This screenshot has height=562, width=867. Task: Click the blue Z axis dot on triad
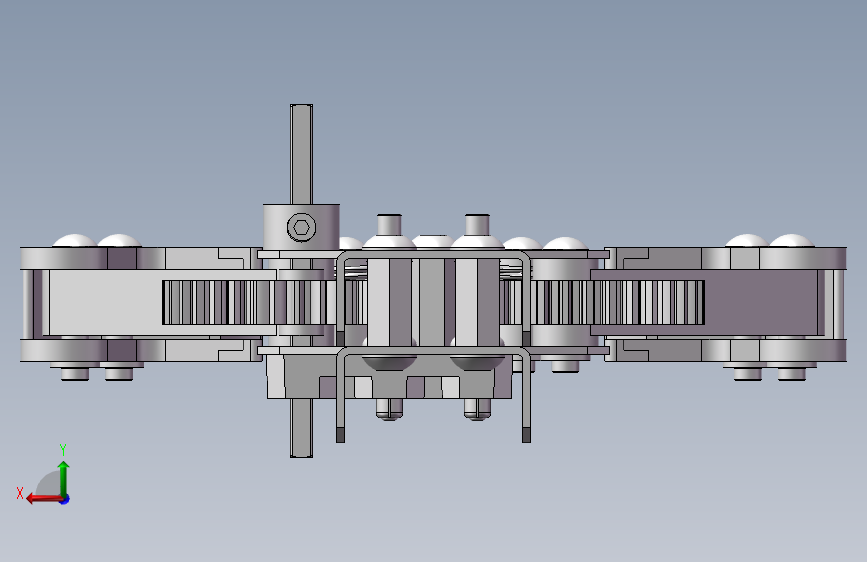[65, 499]
